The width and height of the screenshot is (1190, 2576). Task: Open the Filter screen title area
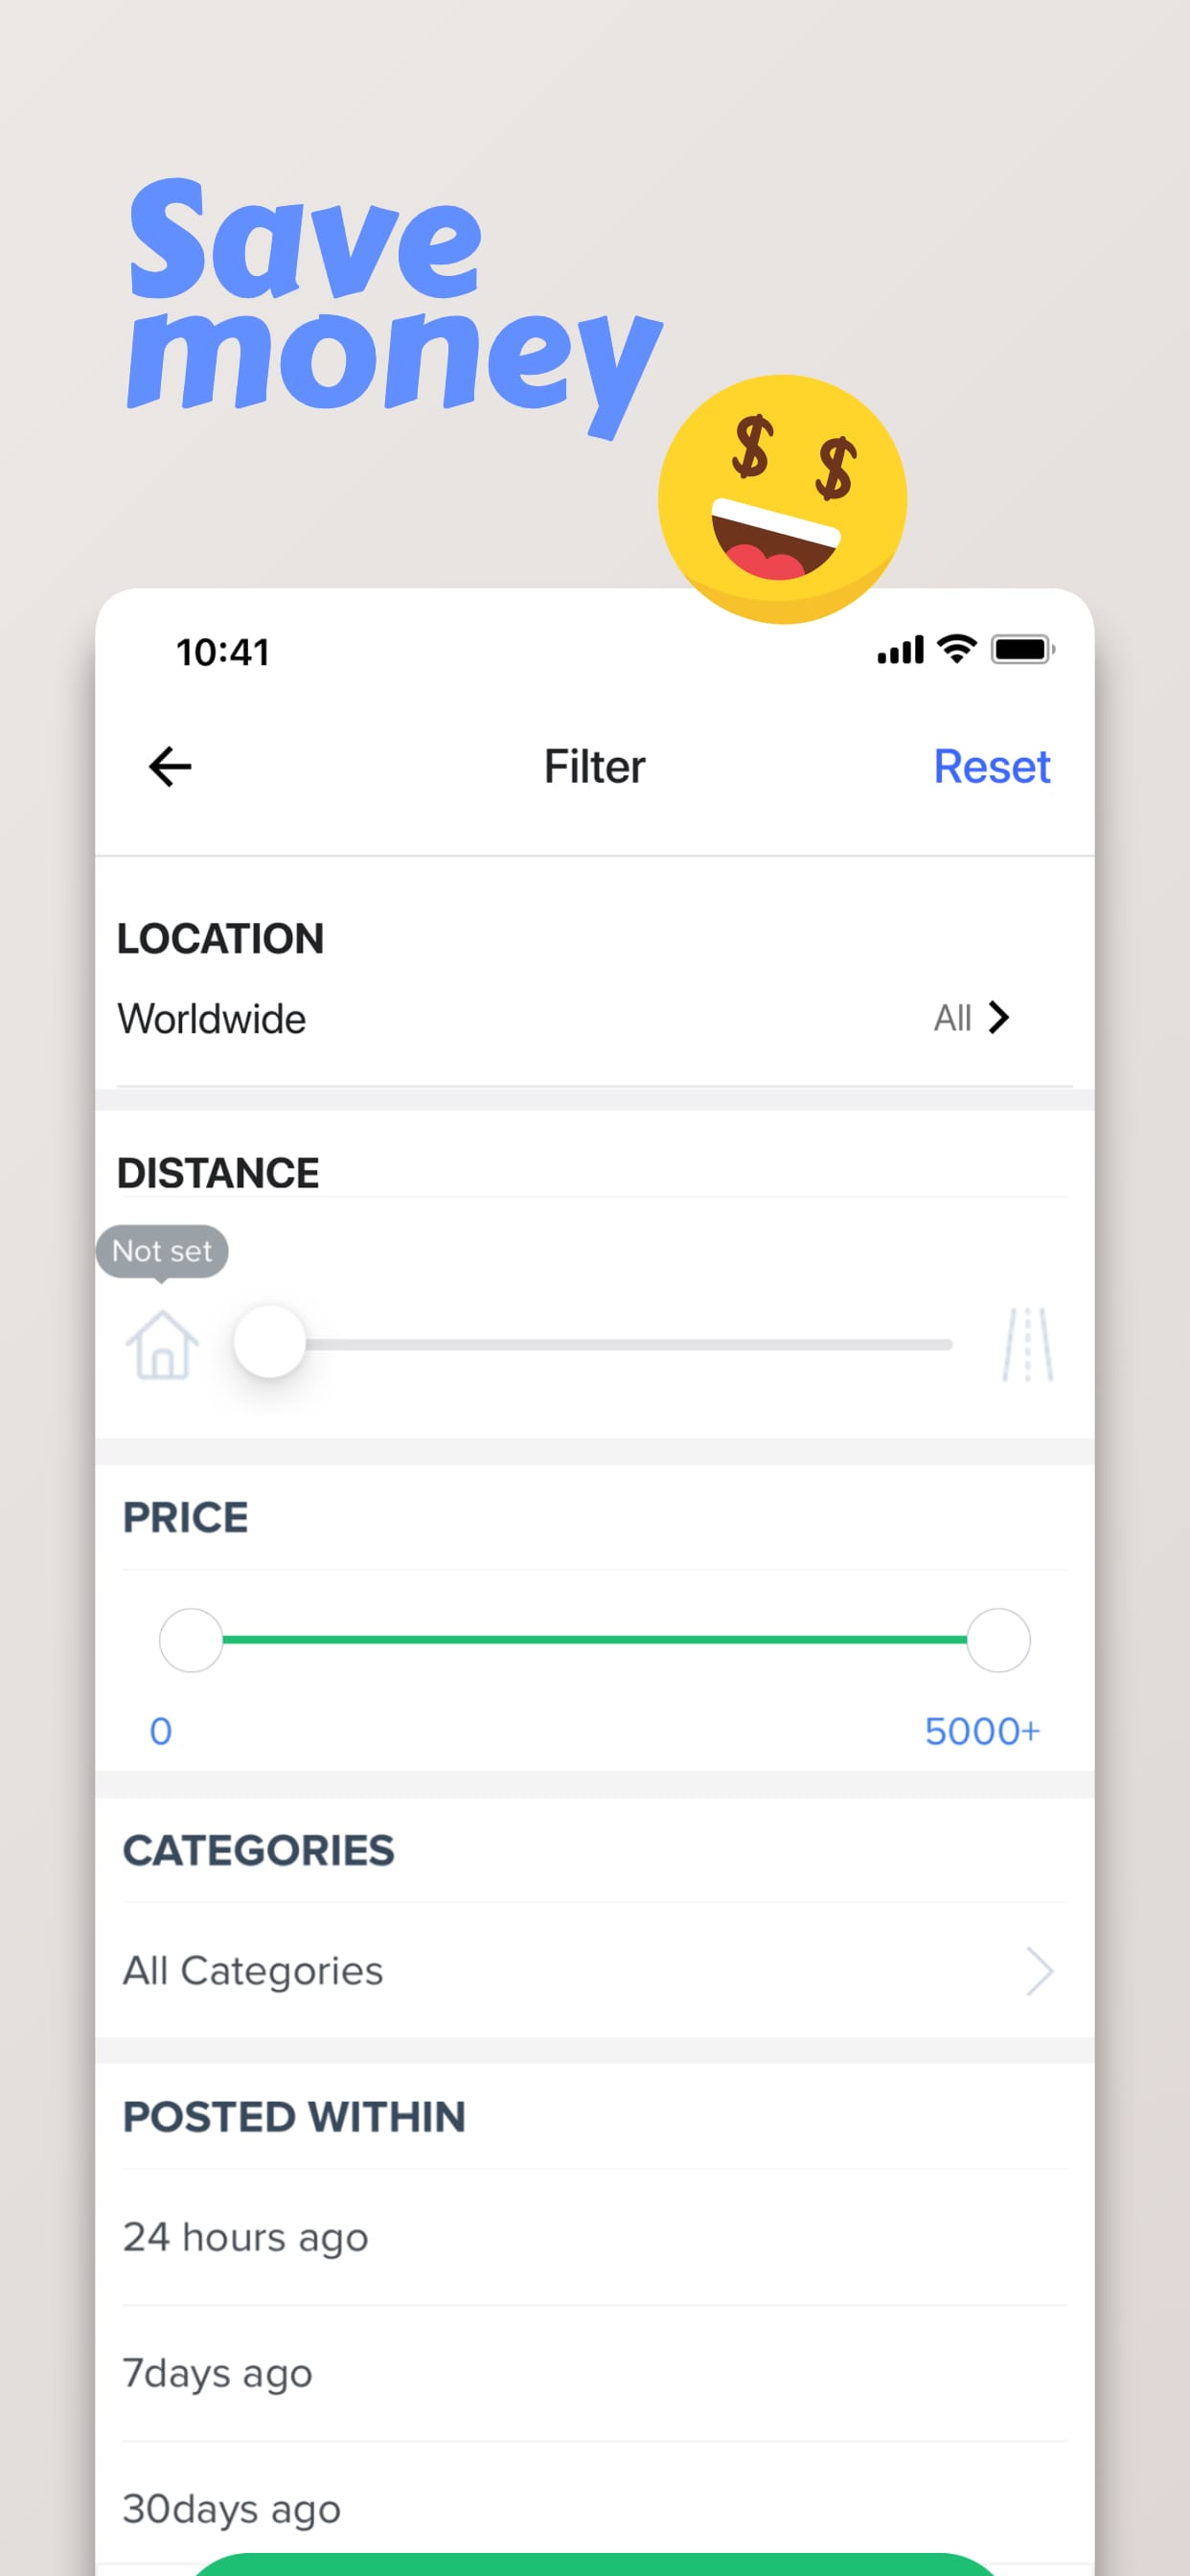click(x=594, y=766)
